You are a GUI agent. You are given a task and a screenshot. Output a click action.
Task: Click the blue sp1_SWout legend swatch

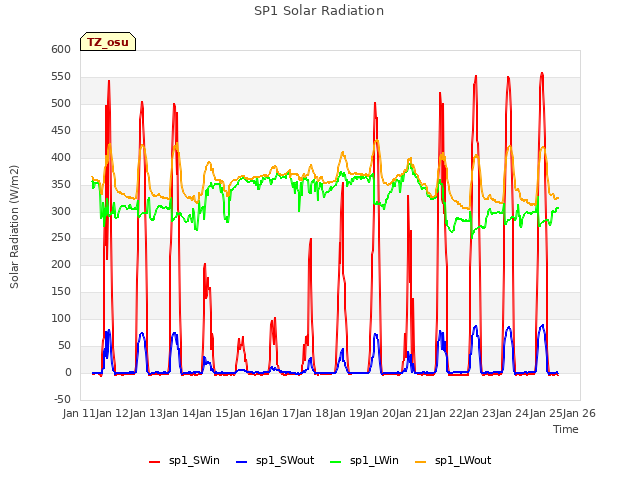[x=242, y=462]
